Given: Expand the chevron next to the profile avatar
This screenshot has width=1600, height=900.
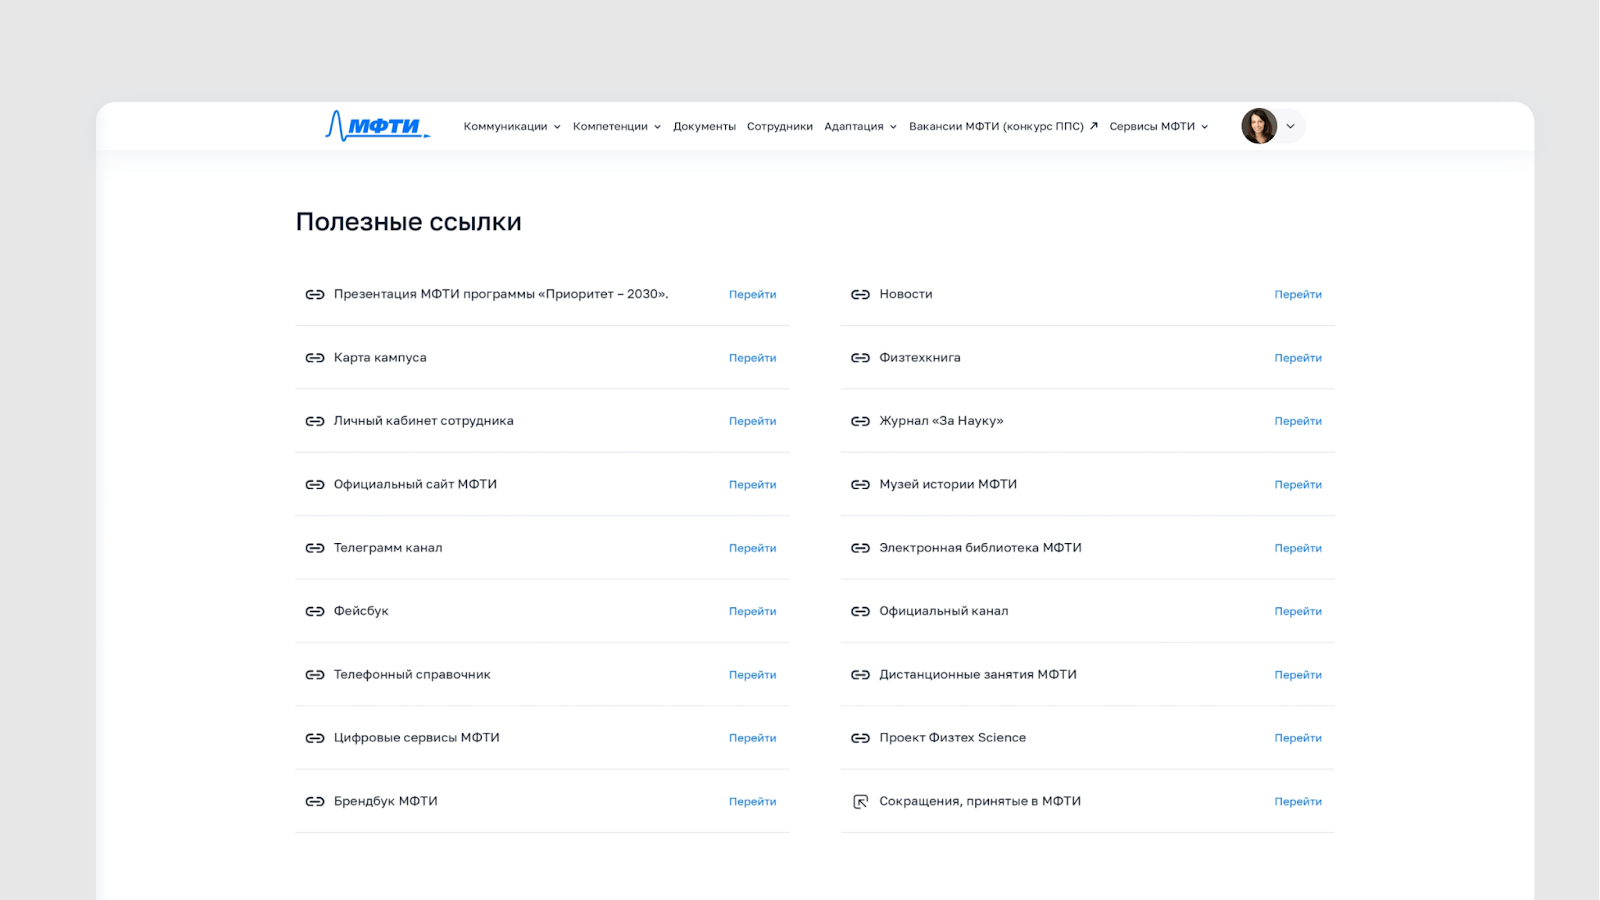Looking at the screenshot, I should [x=1290, y=126].
